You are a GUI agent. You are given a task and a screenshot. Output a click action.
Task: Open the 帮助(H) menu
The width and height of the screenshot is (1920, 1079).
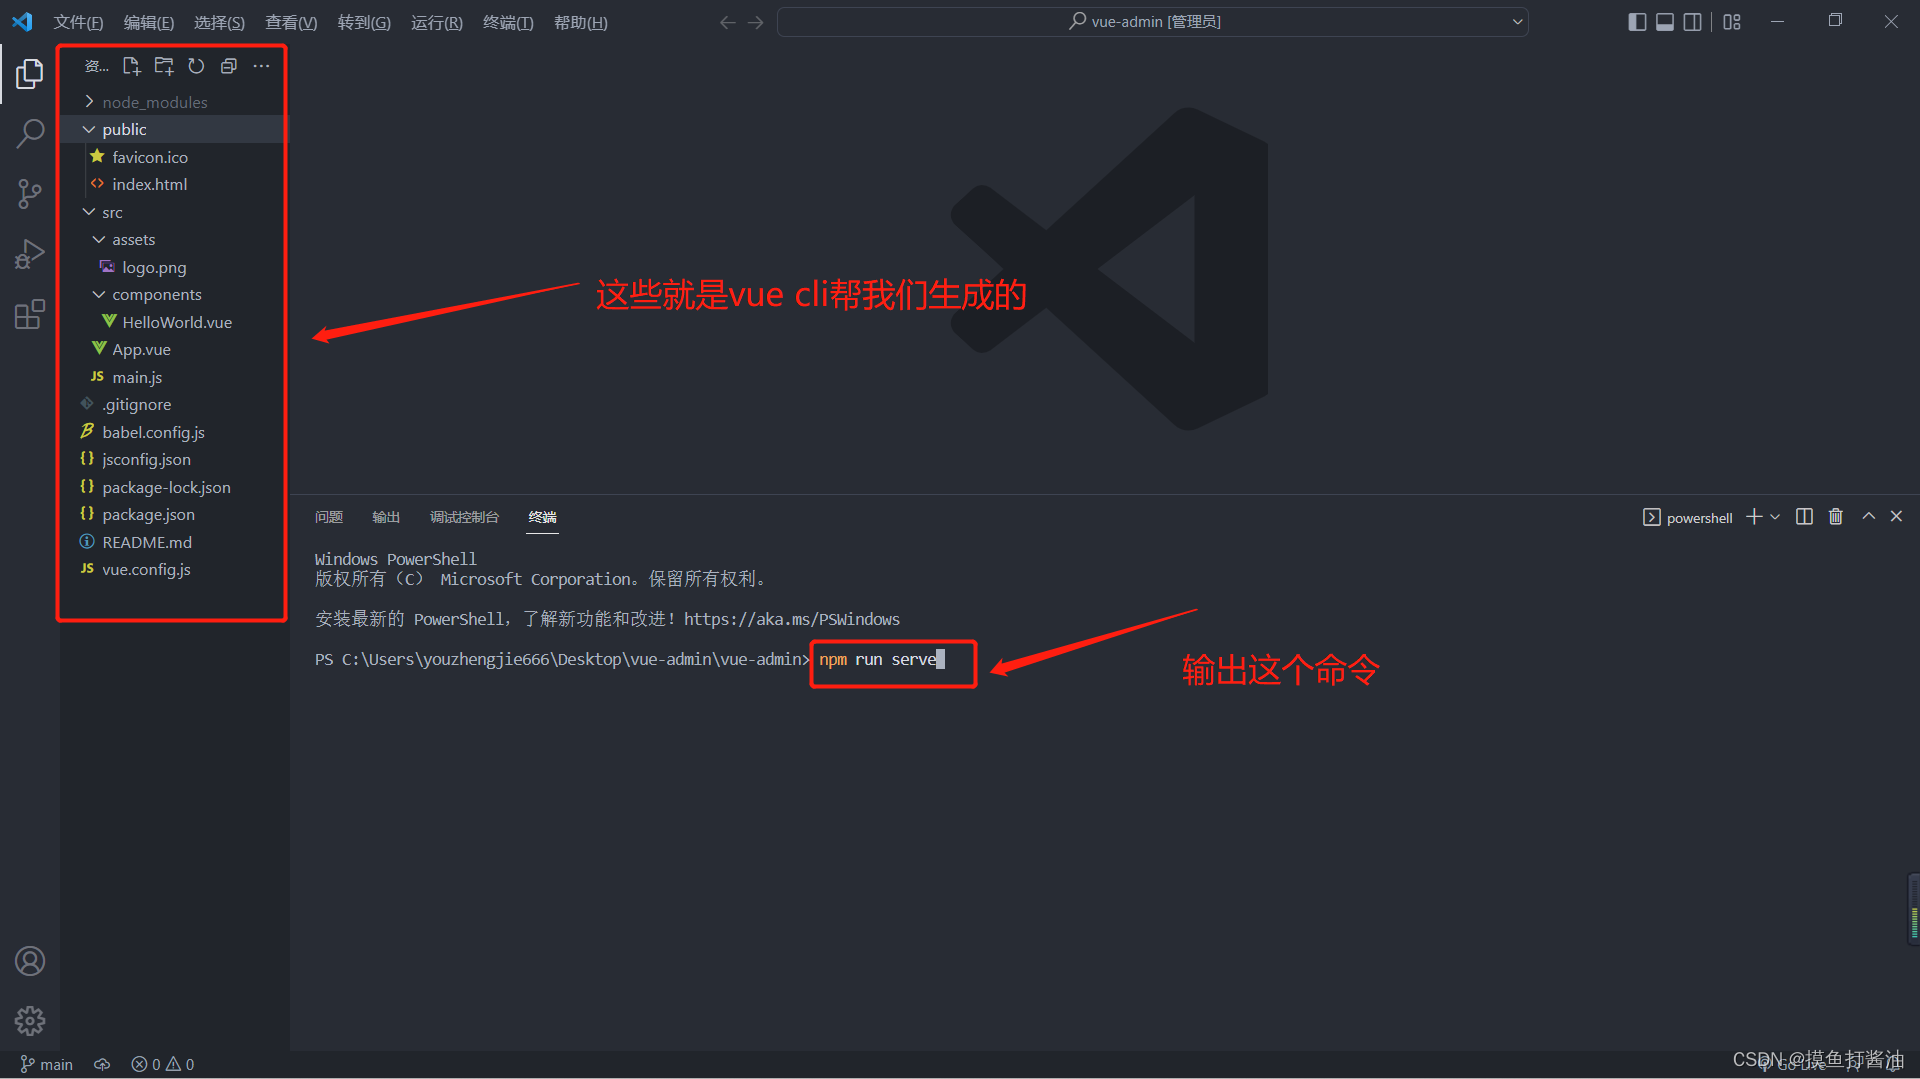(581, 22)
